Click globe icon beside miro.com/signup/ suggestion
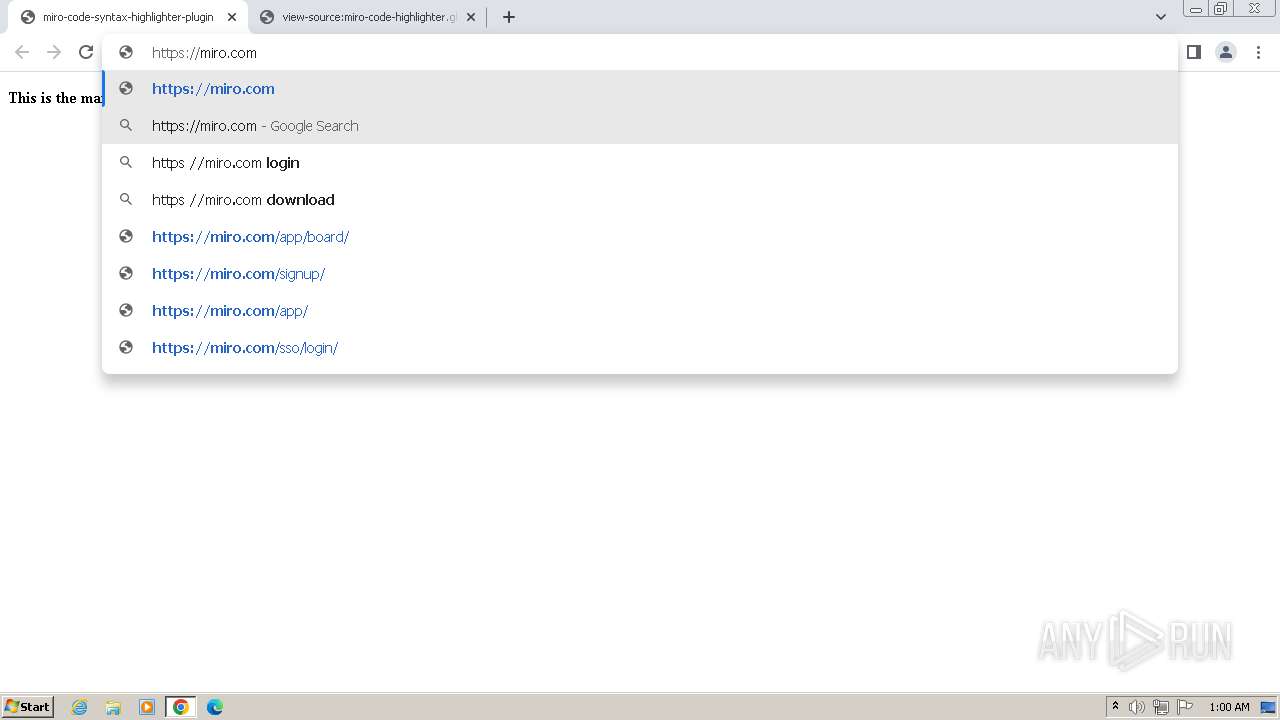1280x720 pixels. (126, 273)
